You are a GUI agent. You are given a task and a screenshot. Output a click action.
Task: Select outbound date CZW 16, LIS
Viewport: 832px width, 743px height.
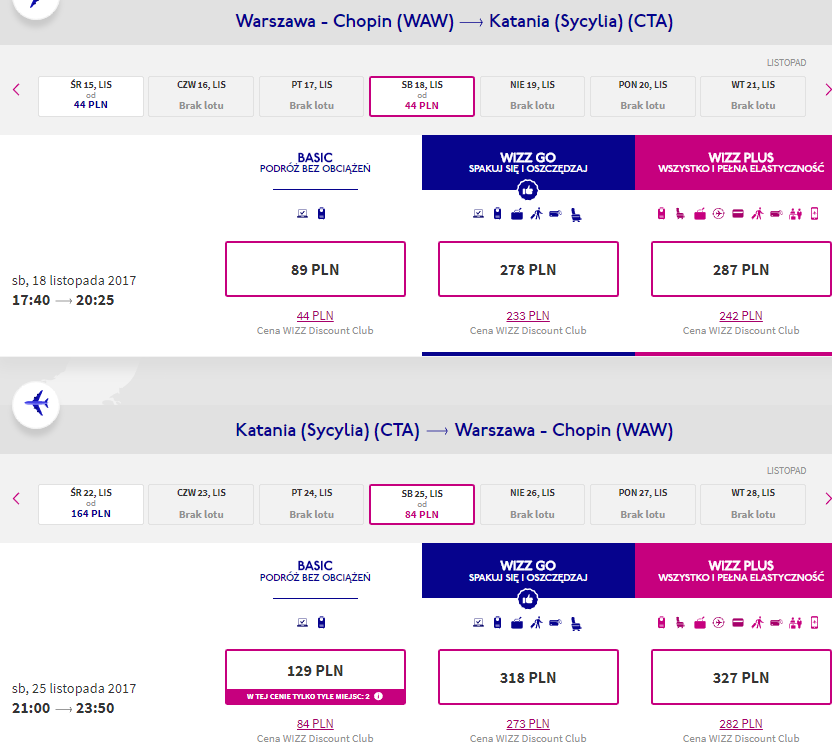[201, 96]
